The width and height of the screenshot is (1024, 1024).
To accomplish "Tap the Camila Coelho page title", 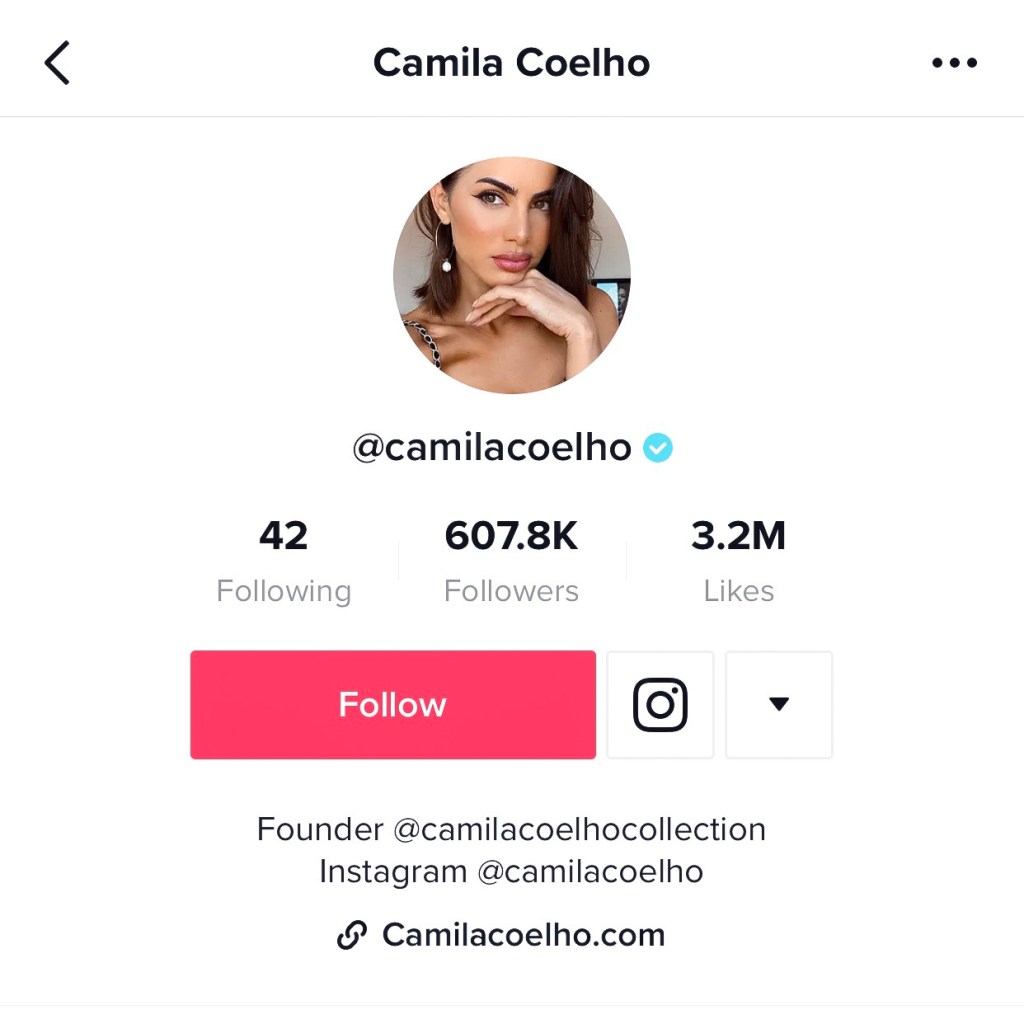I will pos(511,63).
